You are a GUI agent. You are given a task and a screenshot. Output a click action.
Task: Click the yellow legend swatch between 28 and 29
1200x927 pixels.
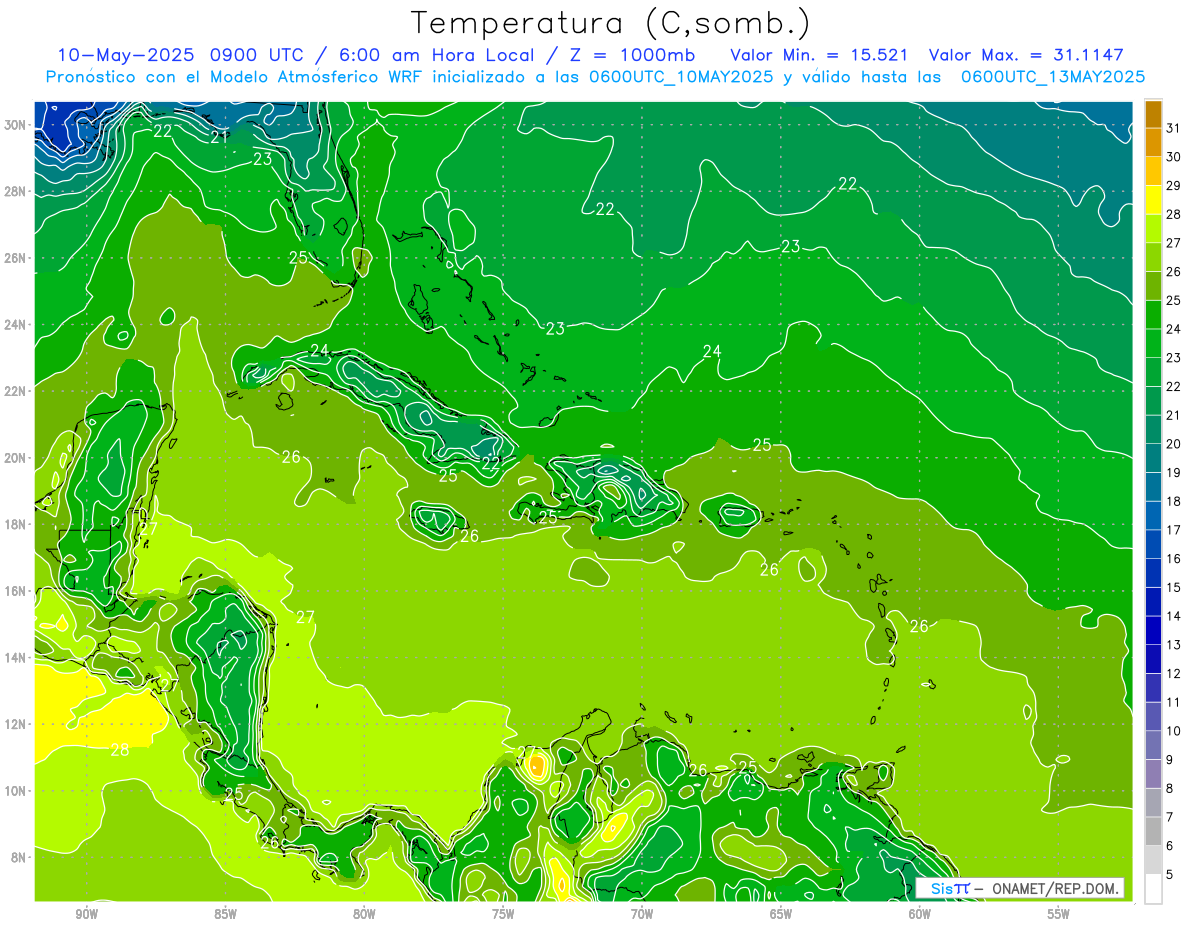1153,200
